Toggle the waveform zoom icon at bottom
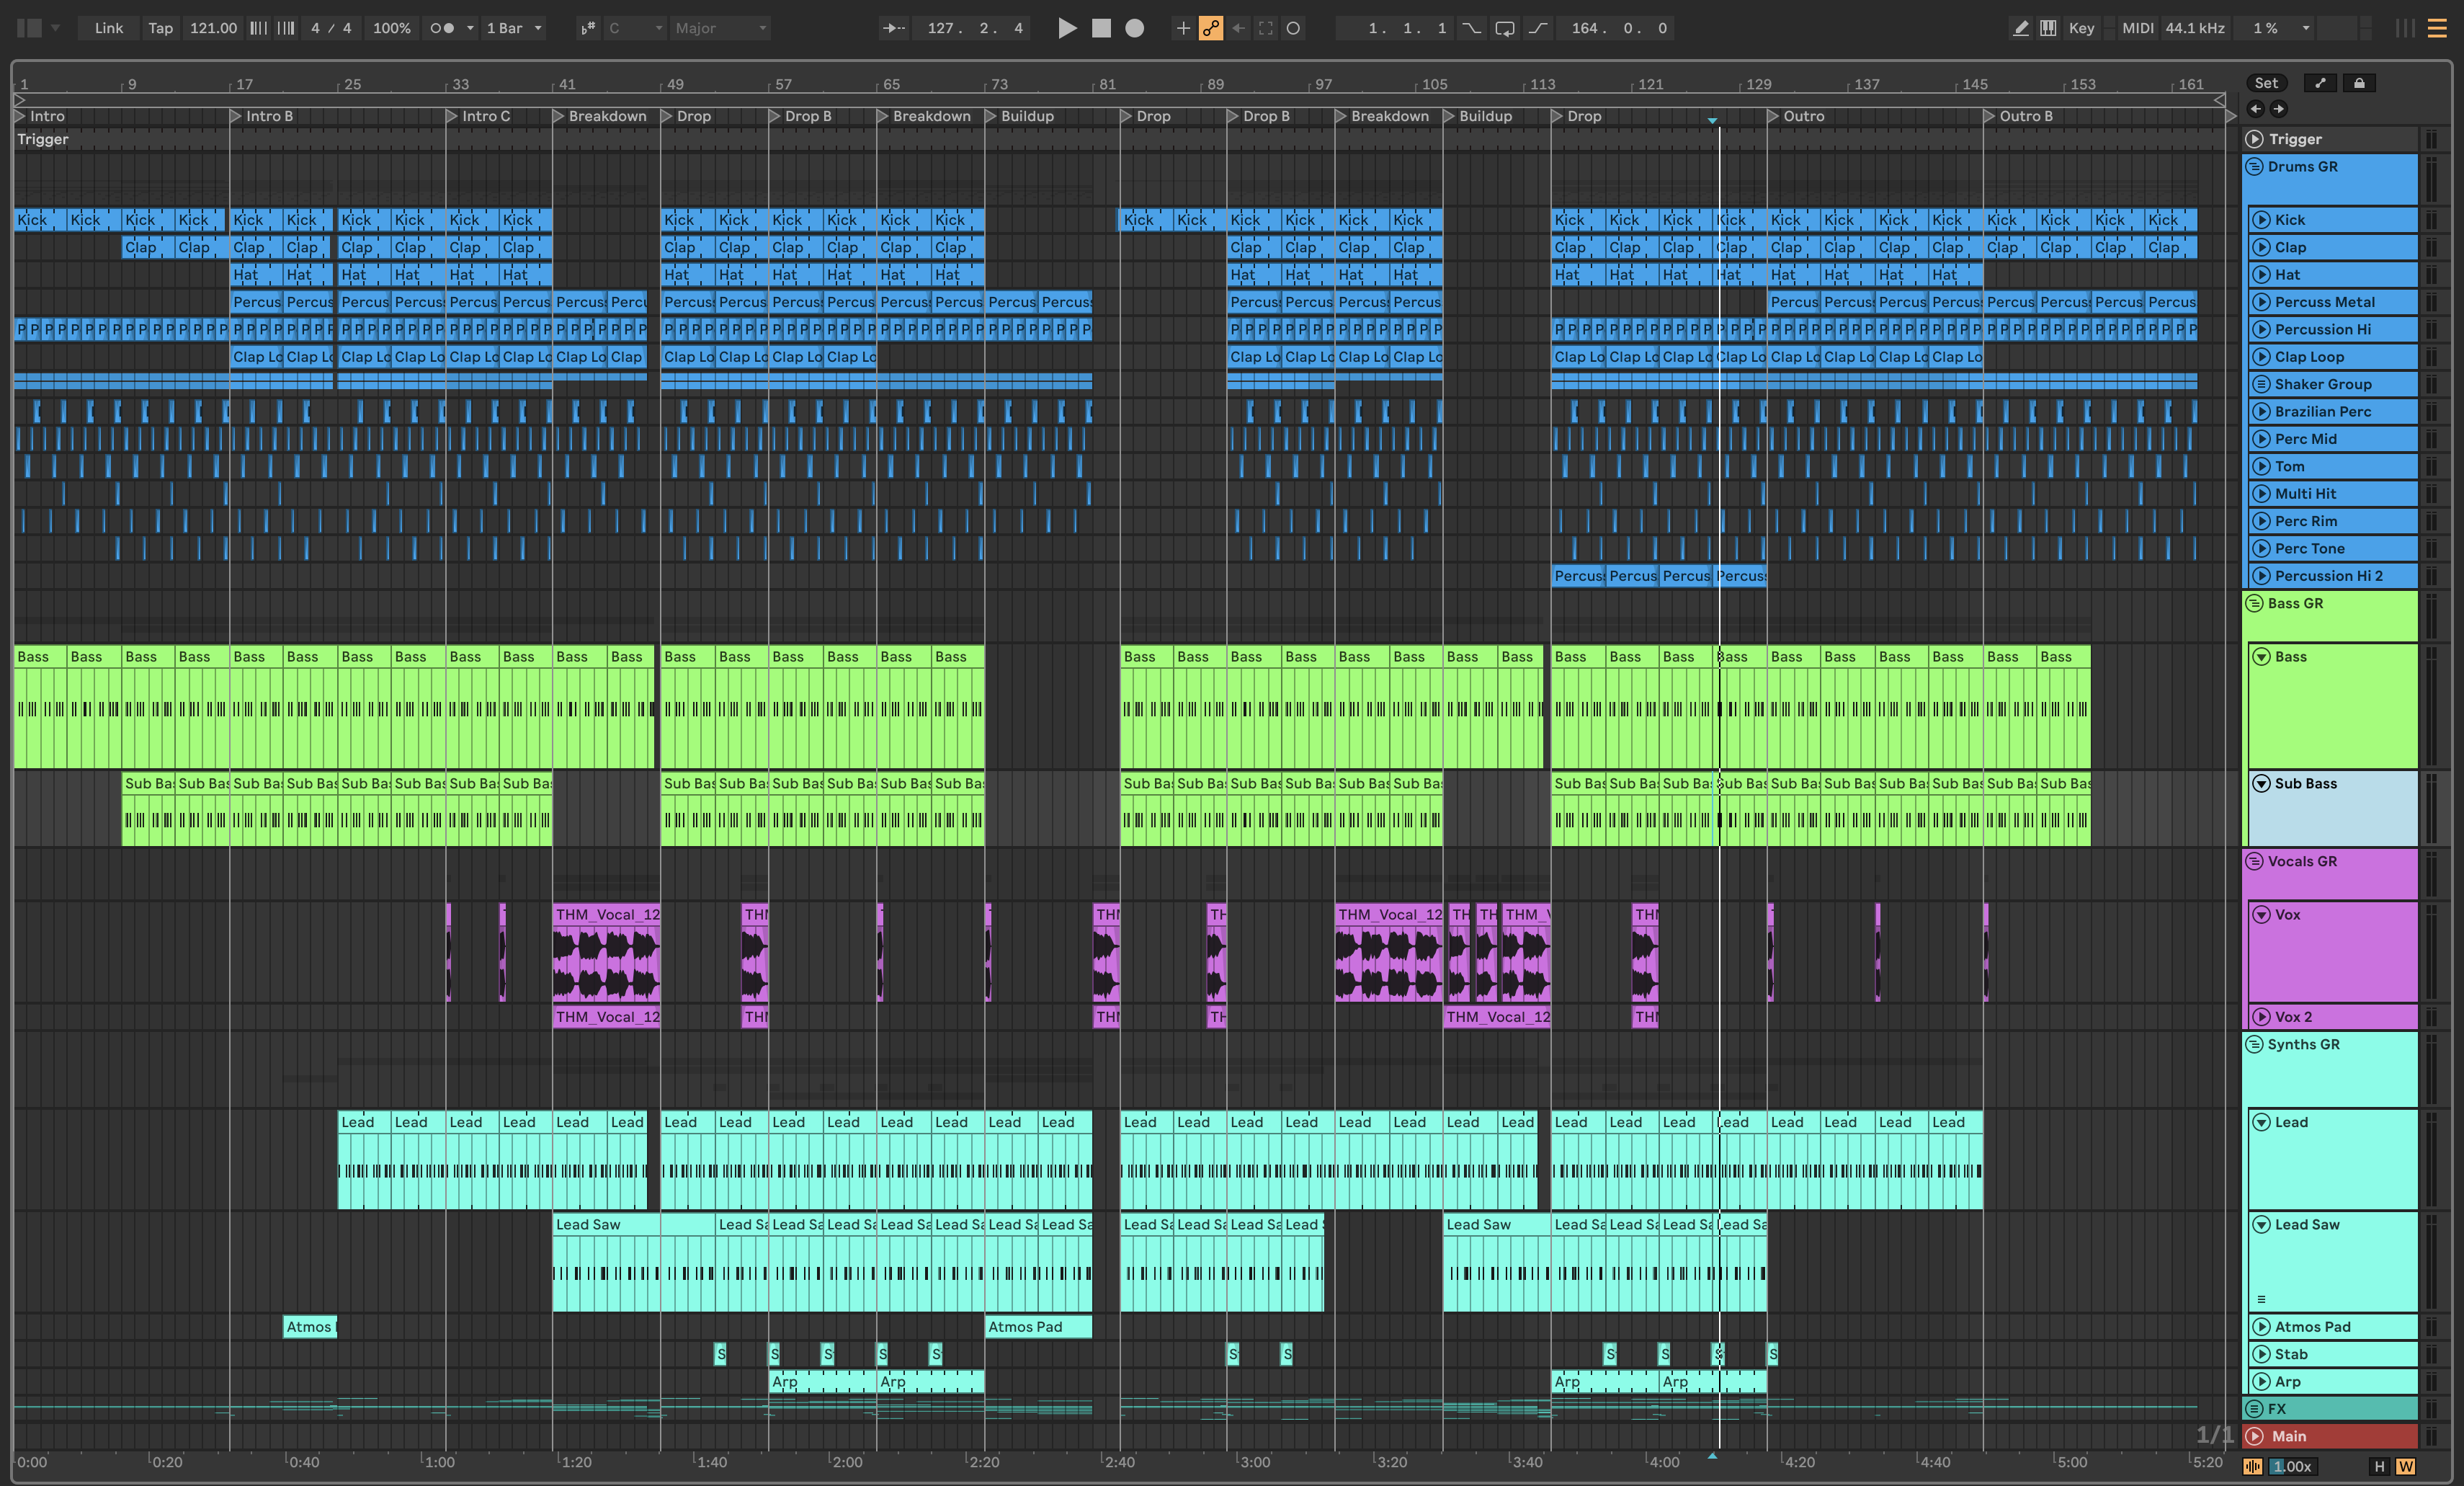The image size is (2464, 1486). (2253, 1466)
